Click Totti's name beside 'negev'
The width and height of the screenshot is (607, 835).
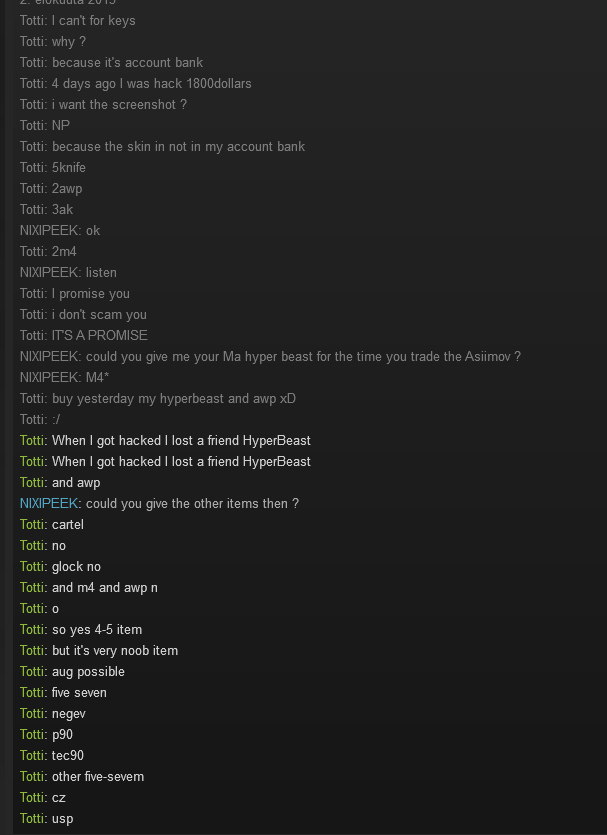[x=32, y=714]
